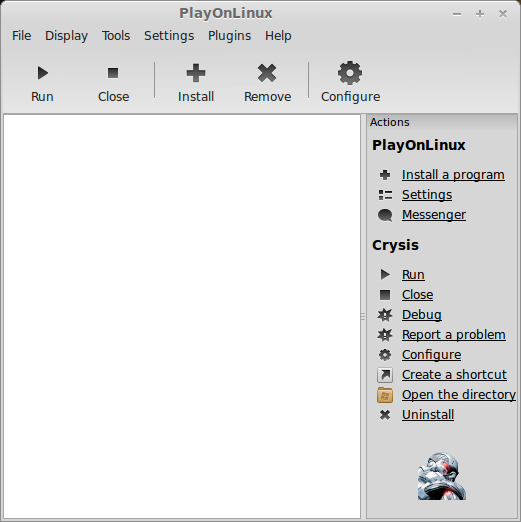Click gear icon beside sidebar Configure link
Screen dimensions: 521x522
coord(385,355)
